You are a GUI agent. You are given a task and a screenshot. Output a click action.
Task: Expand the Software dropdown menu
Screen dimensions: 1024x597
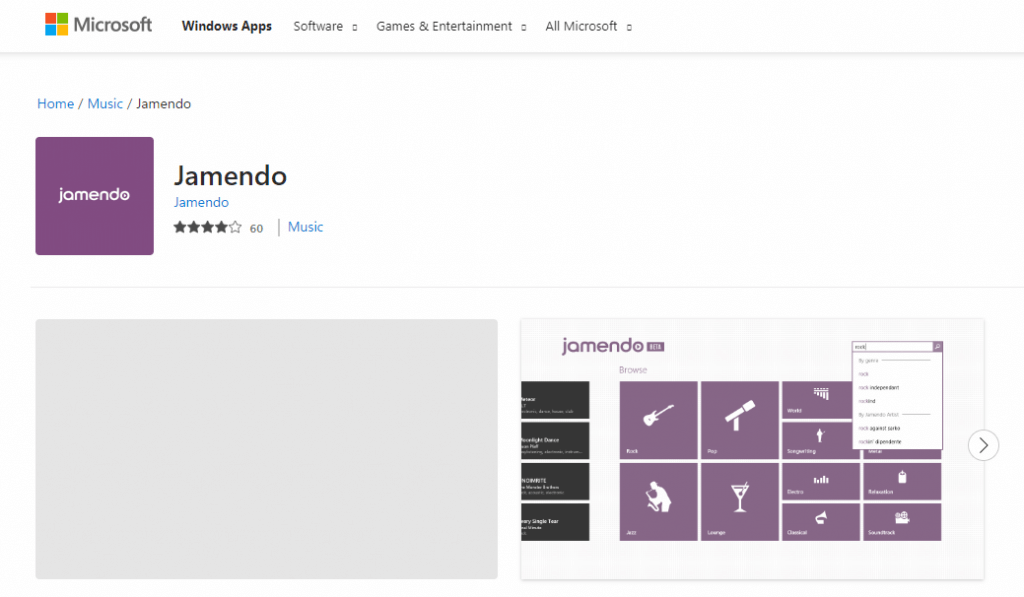tap(325, 26)
